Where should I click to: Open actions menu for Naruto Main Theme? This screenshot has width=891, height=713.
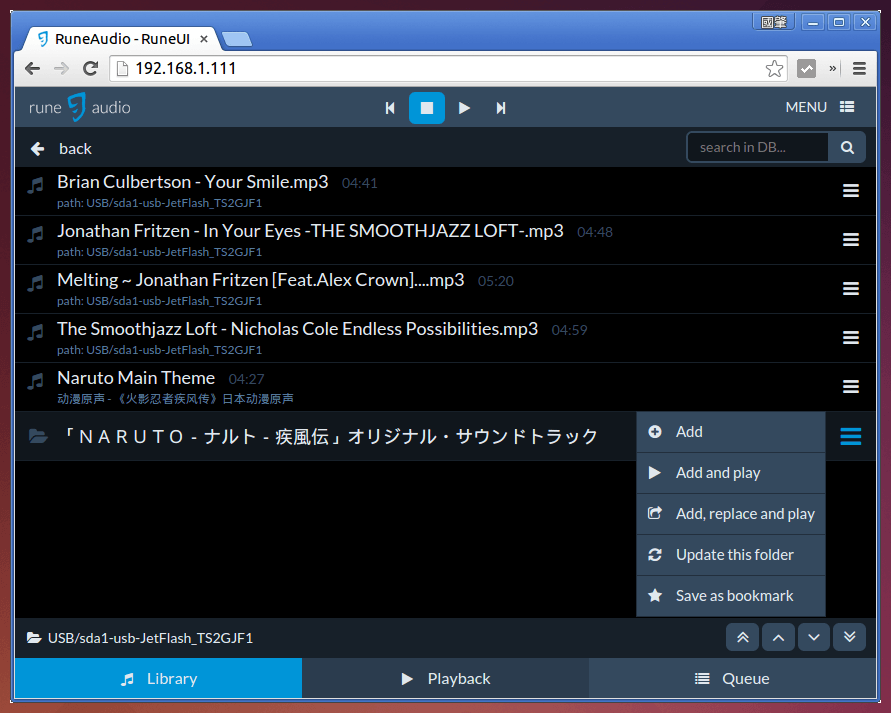click(851, 387)
